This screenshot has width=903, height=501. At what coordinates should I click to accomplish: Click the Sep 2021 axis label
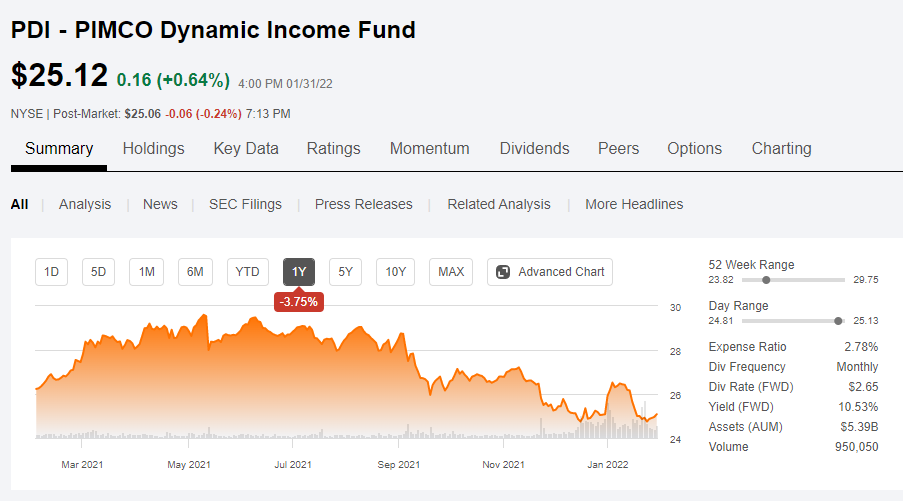(x=399, y=465)
